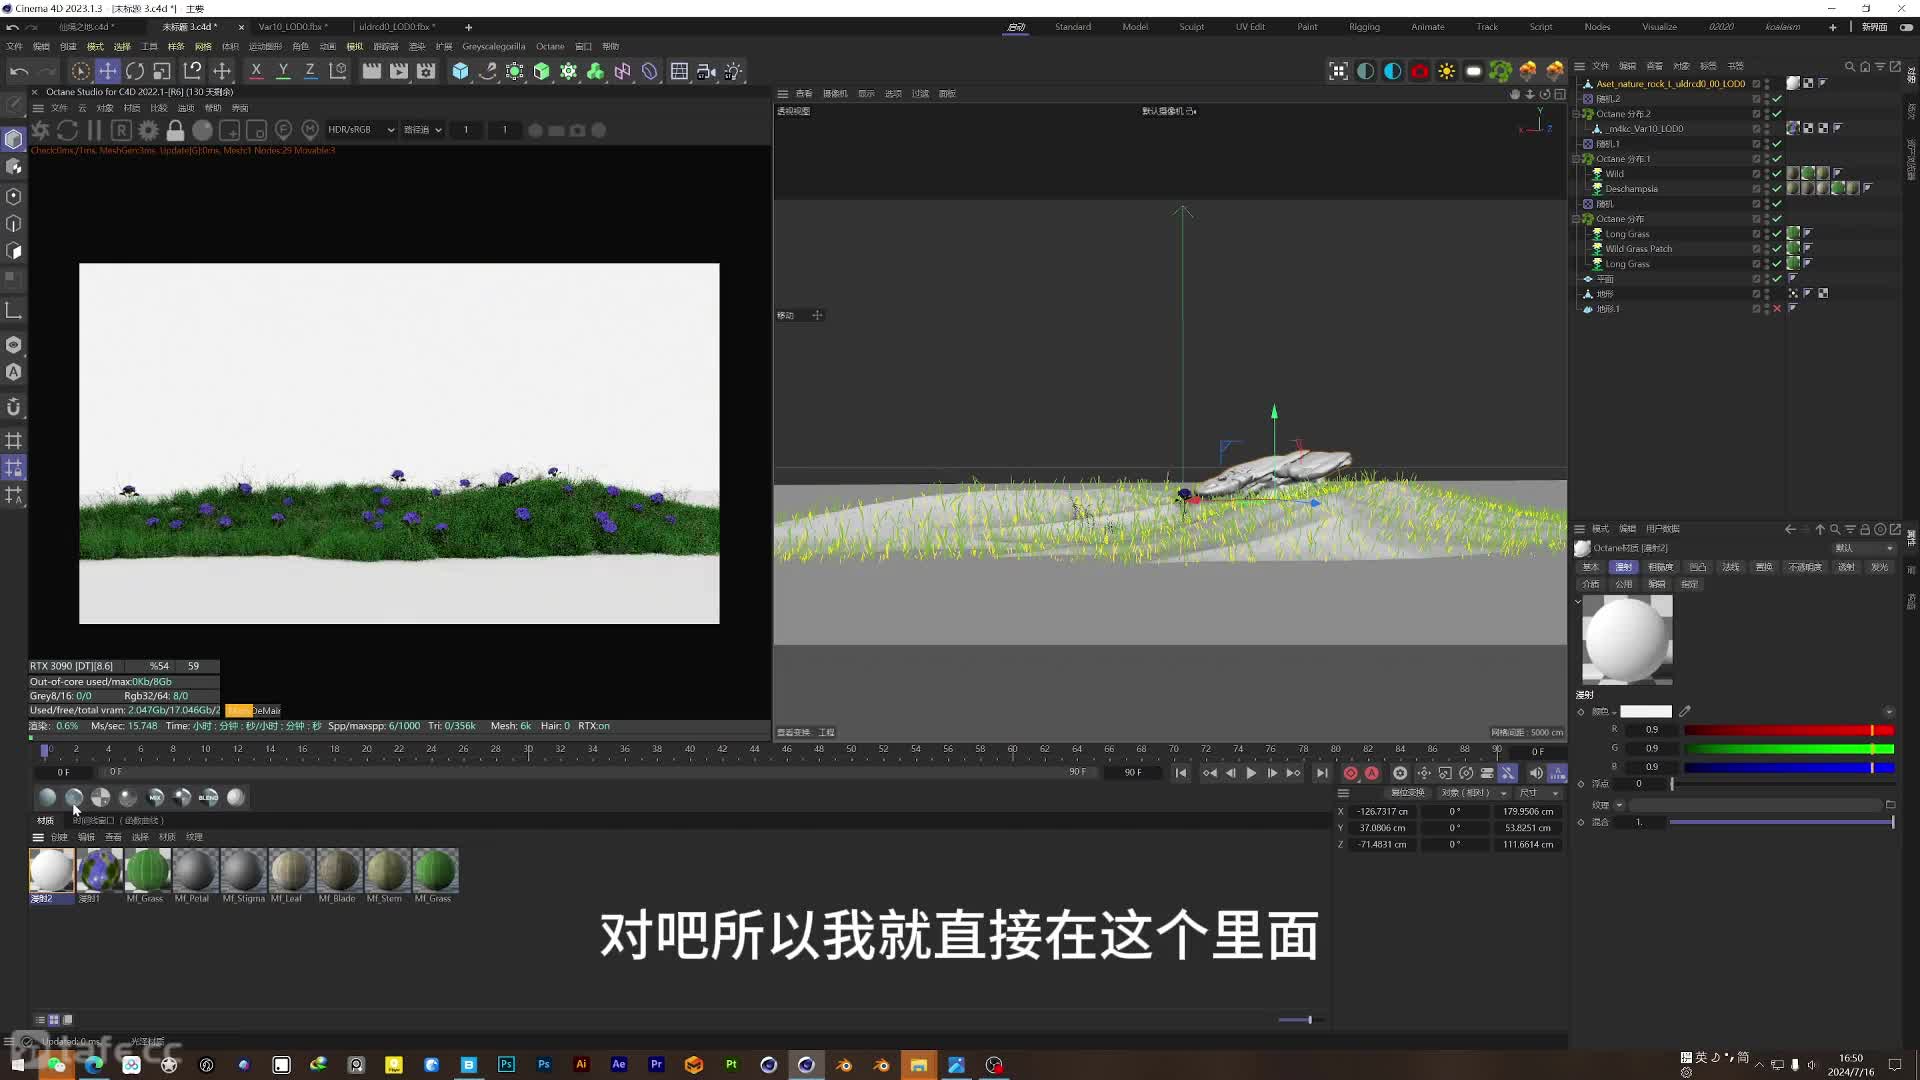Viewport: 1920px width, 1080px height.
Task: Select Aset_nature_rock object in object manager
Action: (1670, 84)
